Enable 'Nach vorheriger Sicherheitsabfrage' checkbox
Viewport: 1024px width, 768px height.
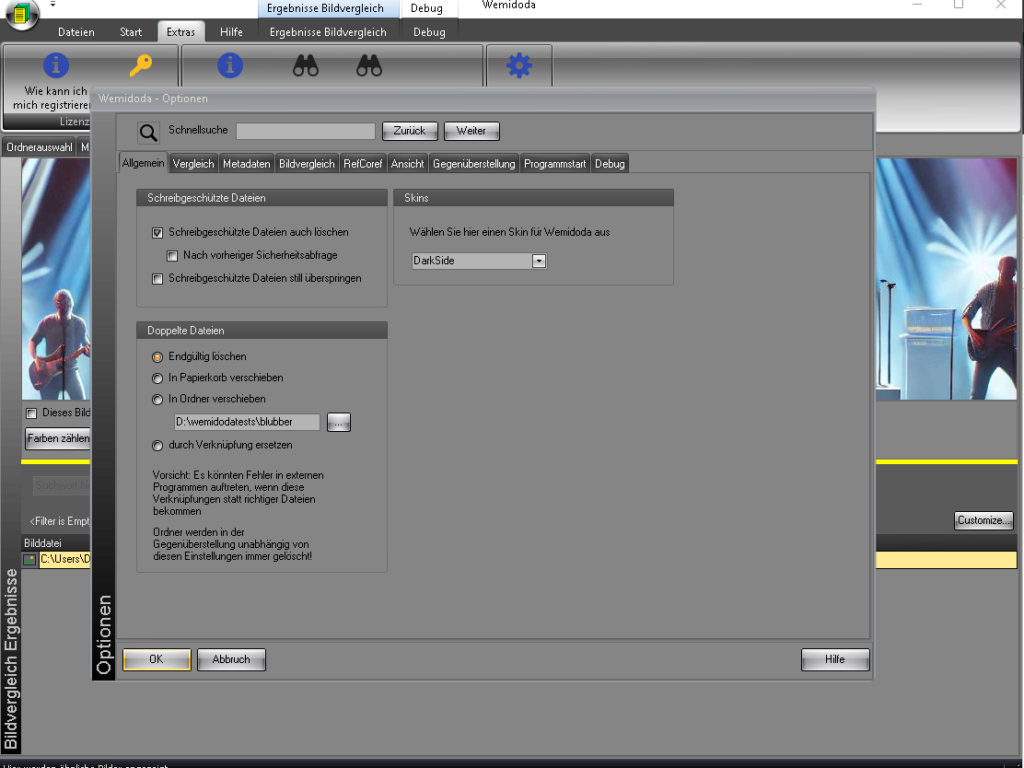[172, 255]
